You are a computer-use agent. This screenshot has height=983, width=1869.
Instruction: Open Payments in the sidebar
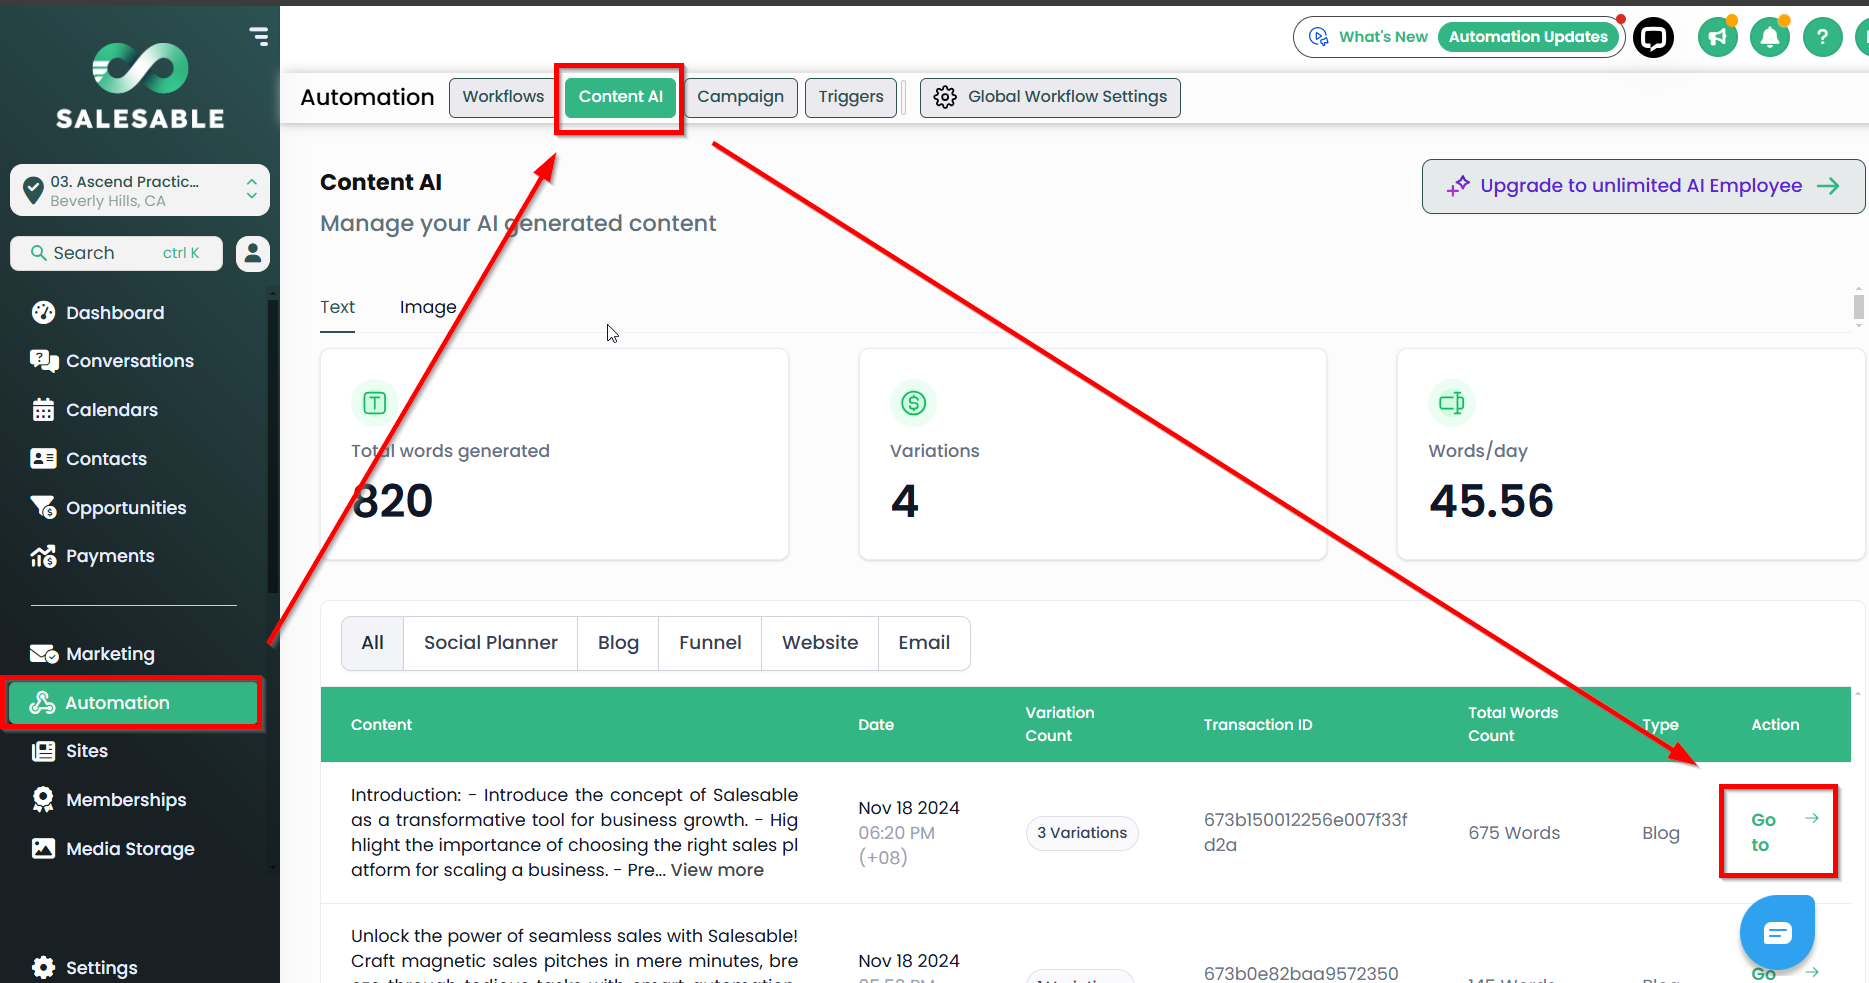(110, 556)
